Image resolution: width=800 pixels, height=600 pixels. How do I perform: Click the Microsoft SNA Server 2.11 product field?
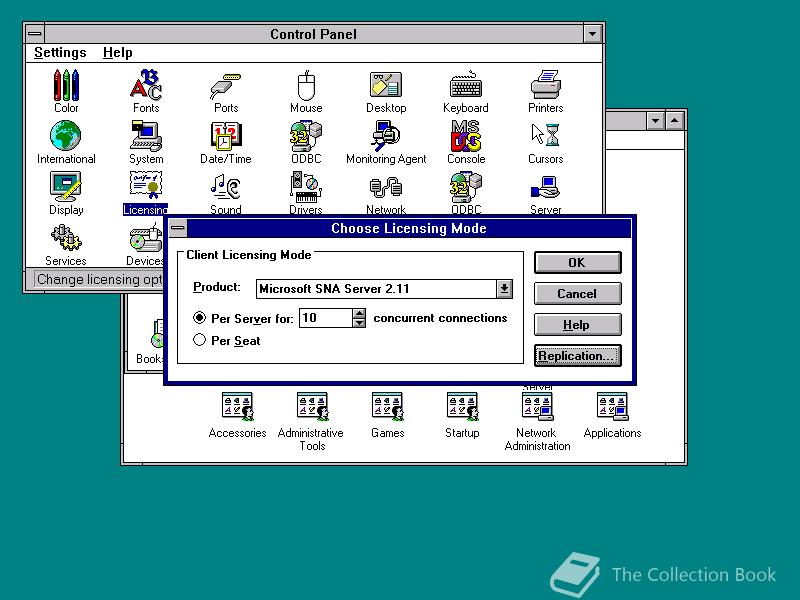click(x=377, y=289)
